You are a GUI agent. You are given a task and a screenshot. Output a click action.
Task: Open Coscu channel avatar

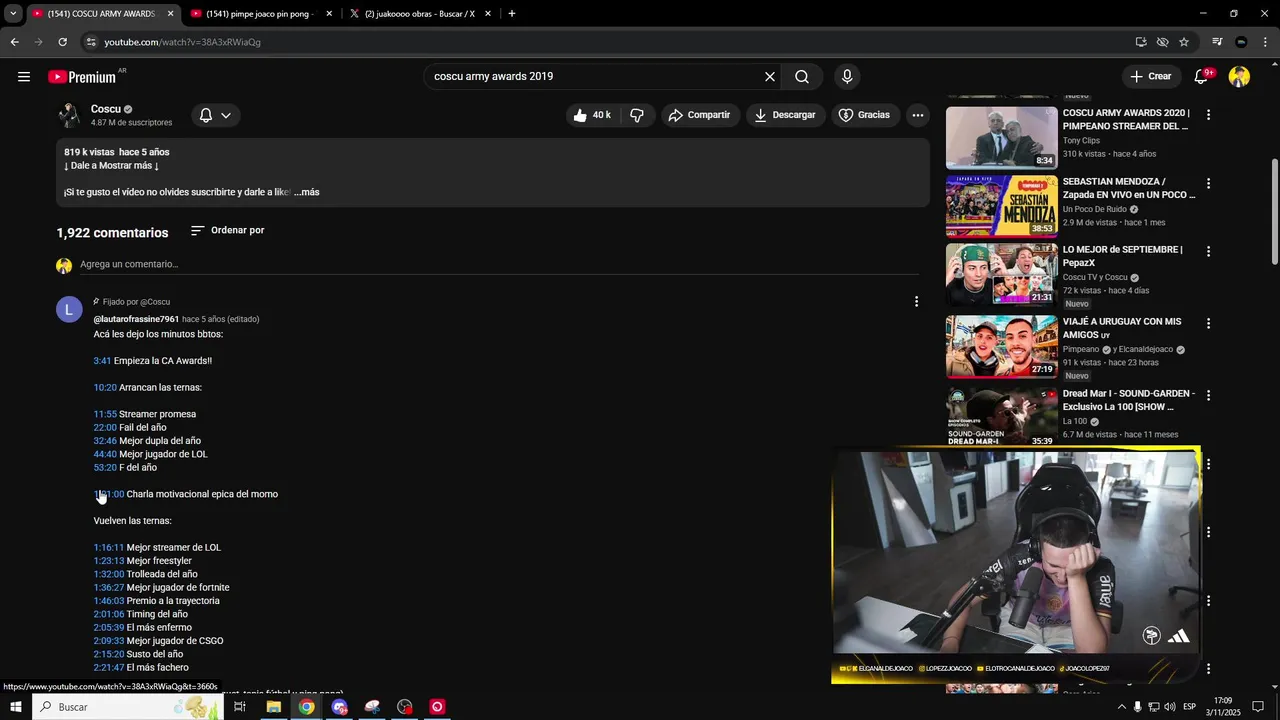coord(69,115)
